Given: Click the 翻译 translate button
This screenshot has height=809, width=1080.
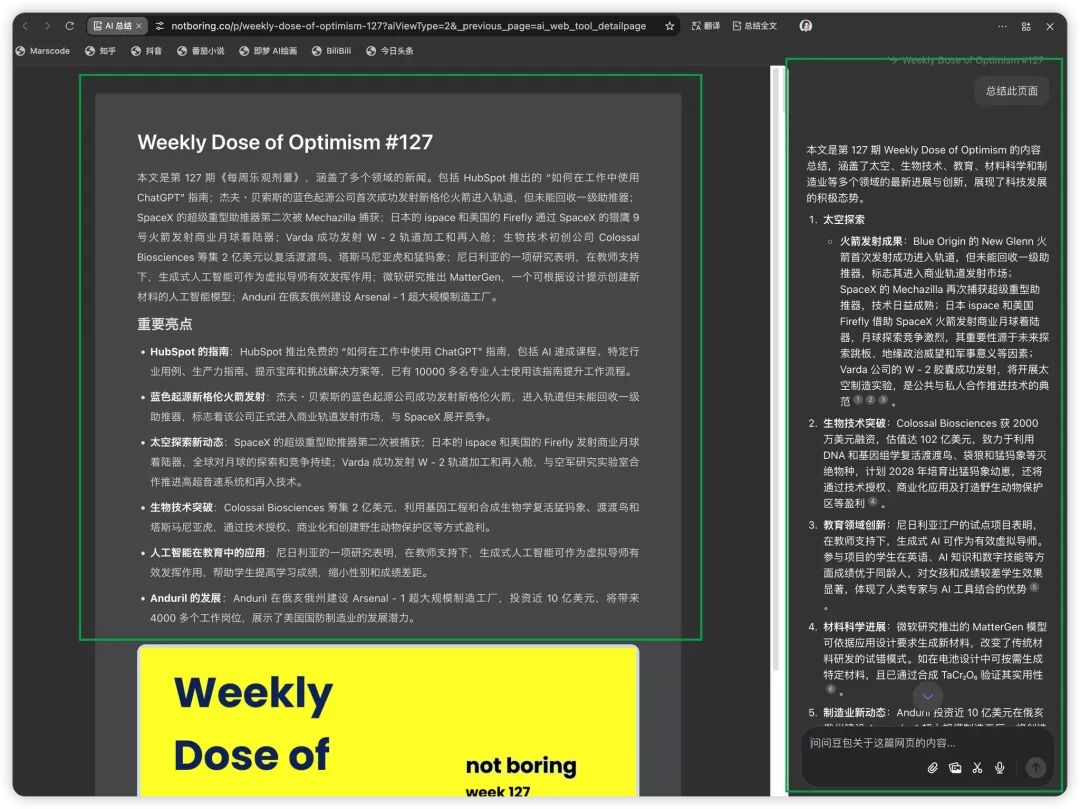Looking at the screenshot, I should (x=706, y=26).
